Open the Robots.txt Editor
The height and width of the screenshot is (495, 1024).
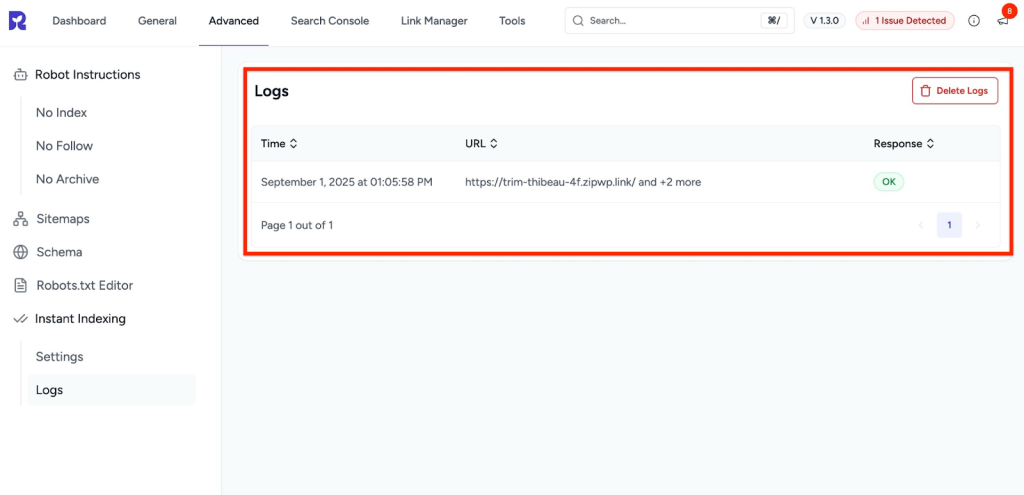85,285
